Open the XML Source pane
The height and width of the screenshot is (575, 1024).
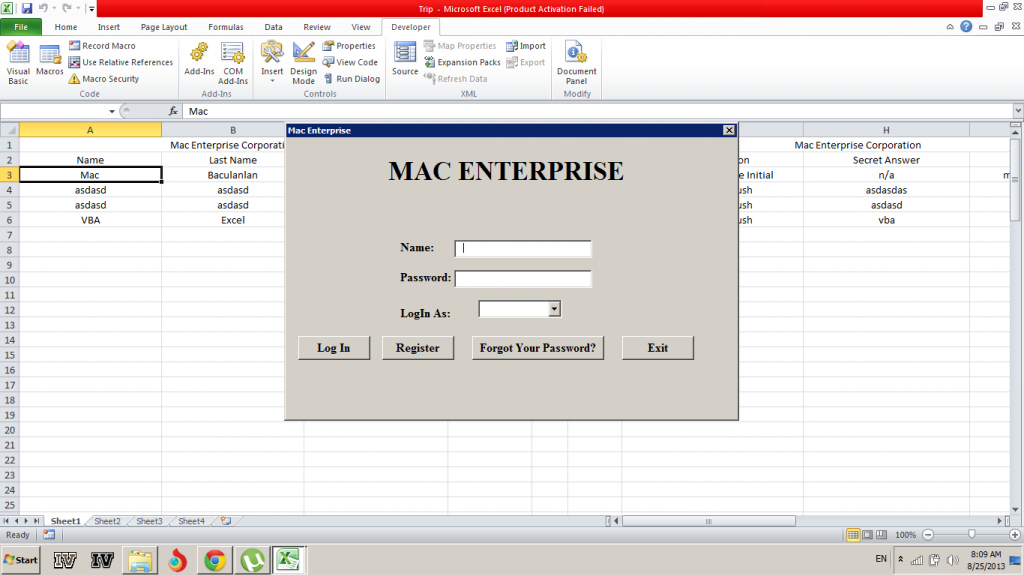click(x=405, y=59)
